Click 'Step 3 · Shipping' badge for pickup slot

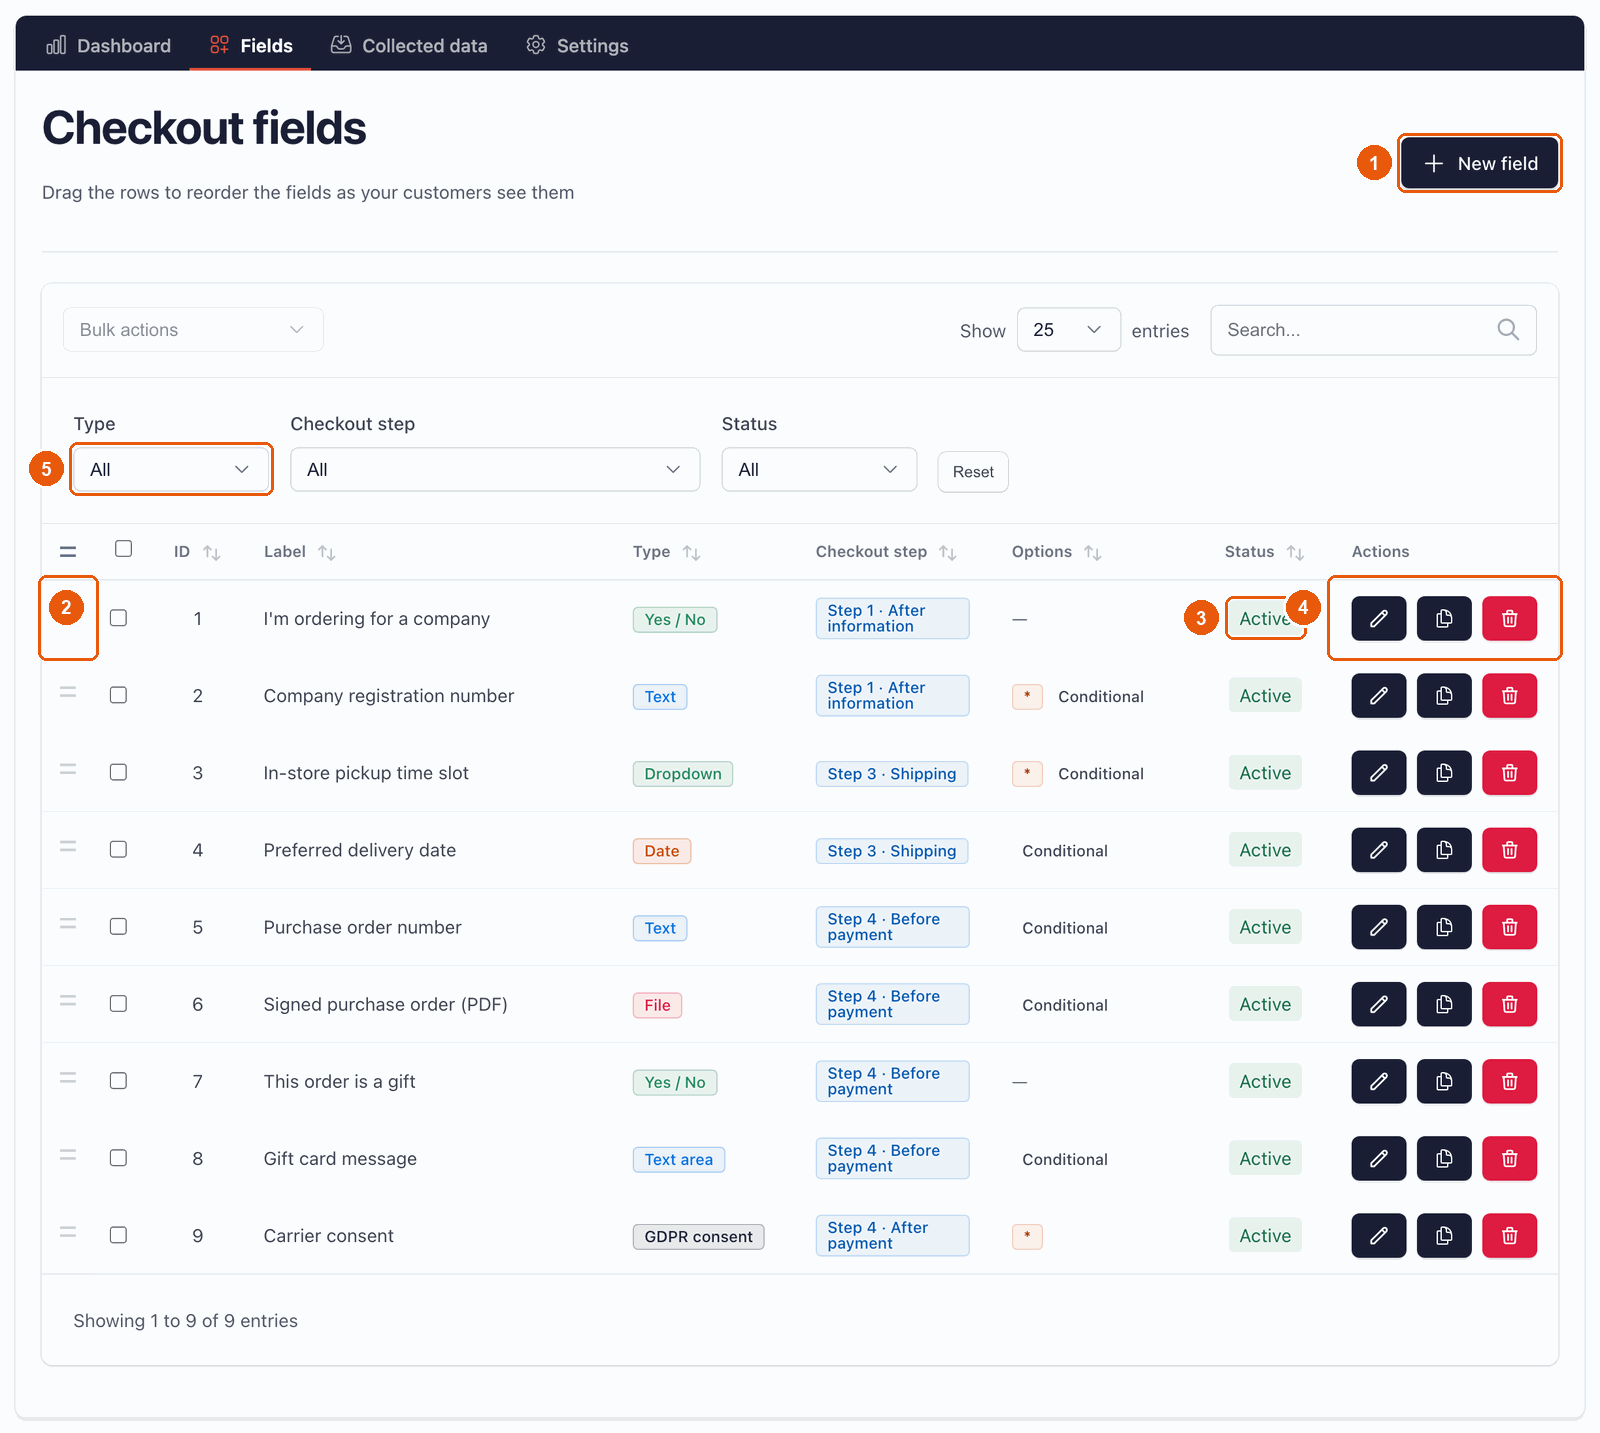[891, 773]
